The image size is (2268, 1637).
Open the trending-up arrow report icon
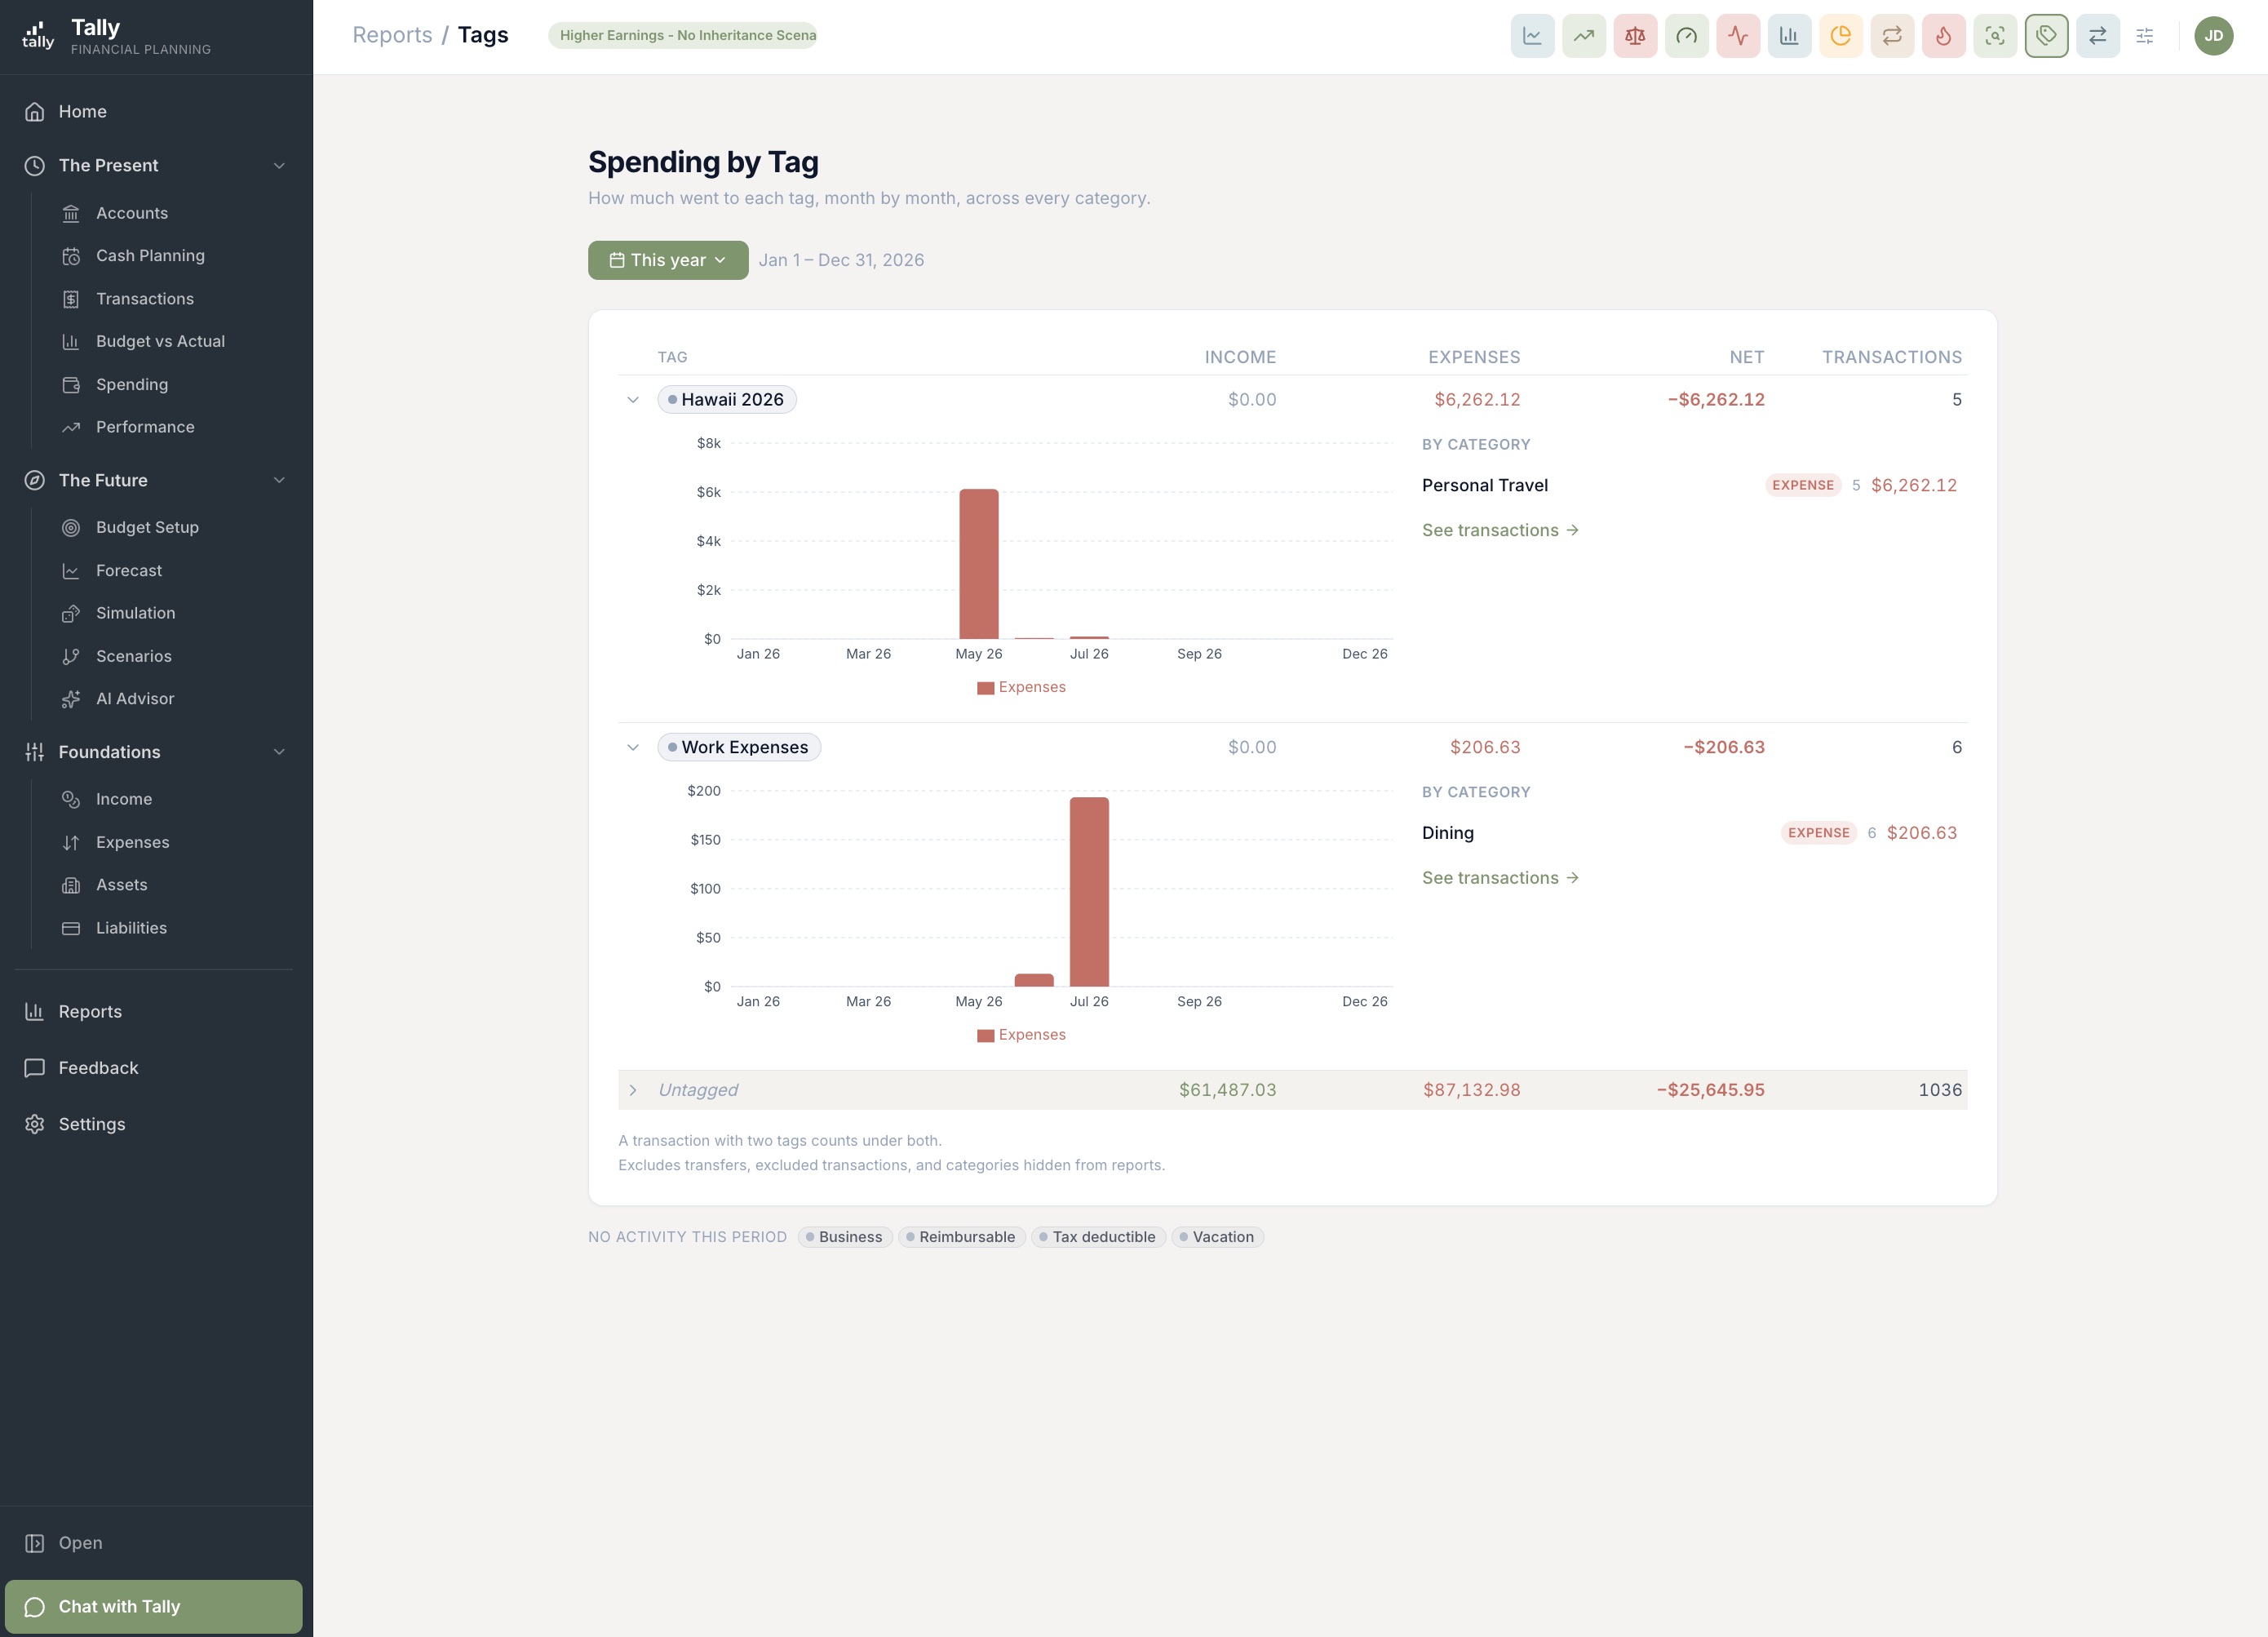[1583, 36]
